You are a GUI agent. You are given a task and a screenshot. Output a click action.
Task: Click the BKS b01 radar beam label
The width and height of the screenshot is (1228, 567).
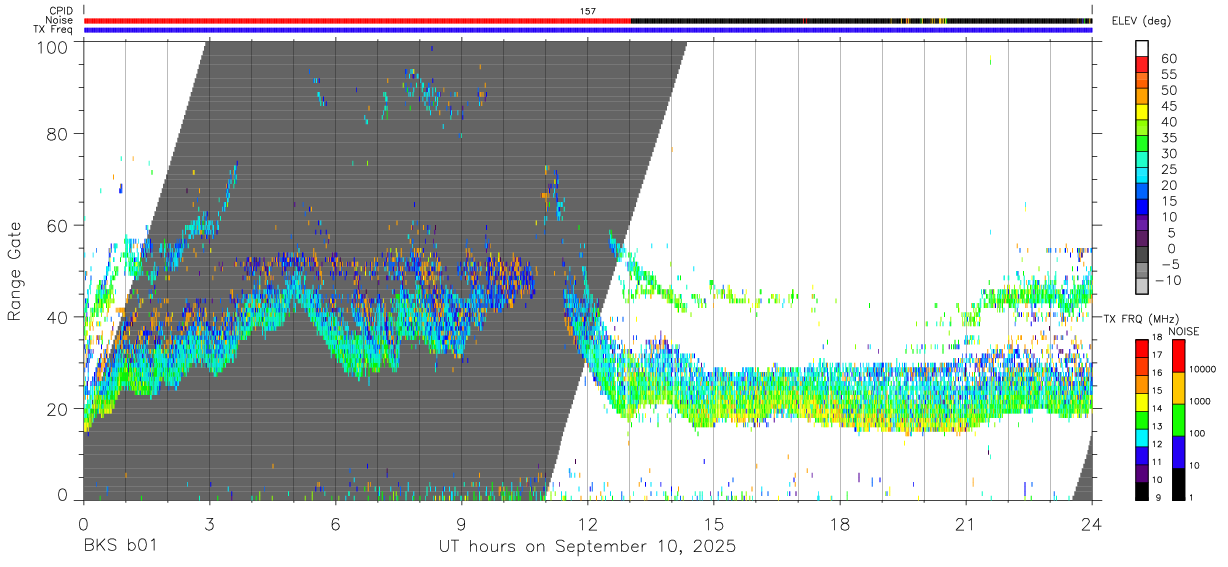click(x=119, y=547)
